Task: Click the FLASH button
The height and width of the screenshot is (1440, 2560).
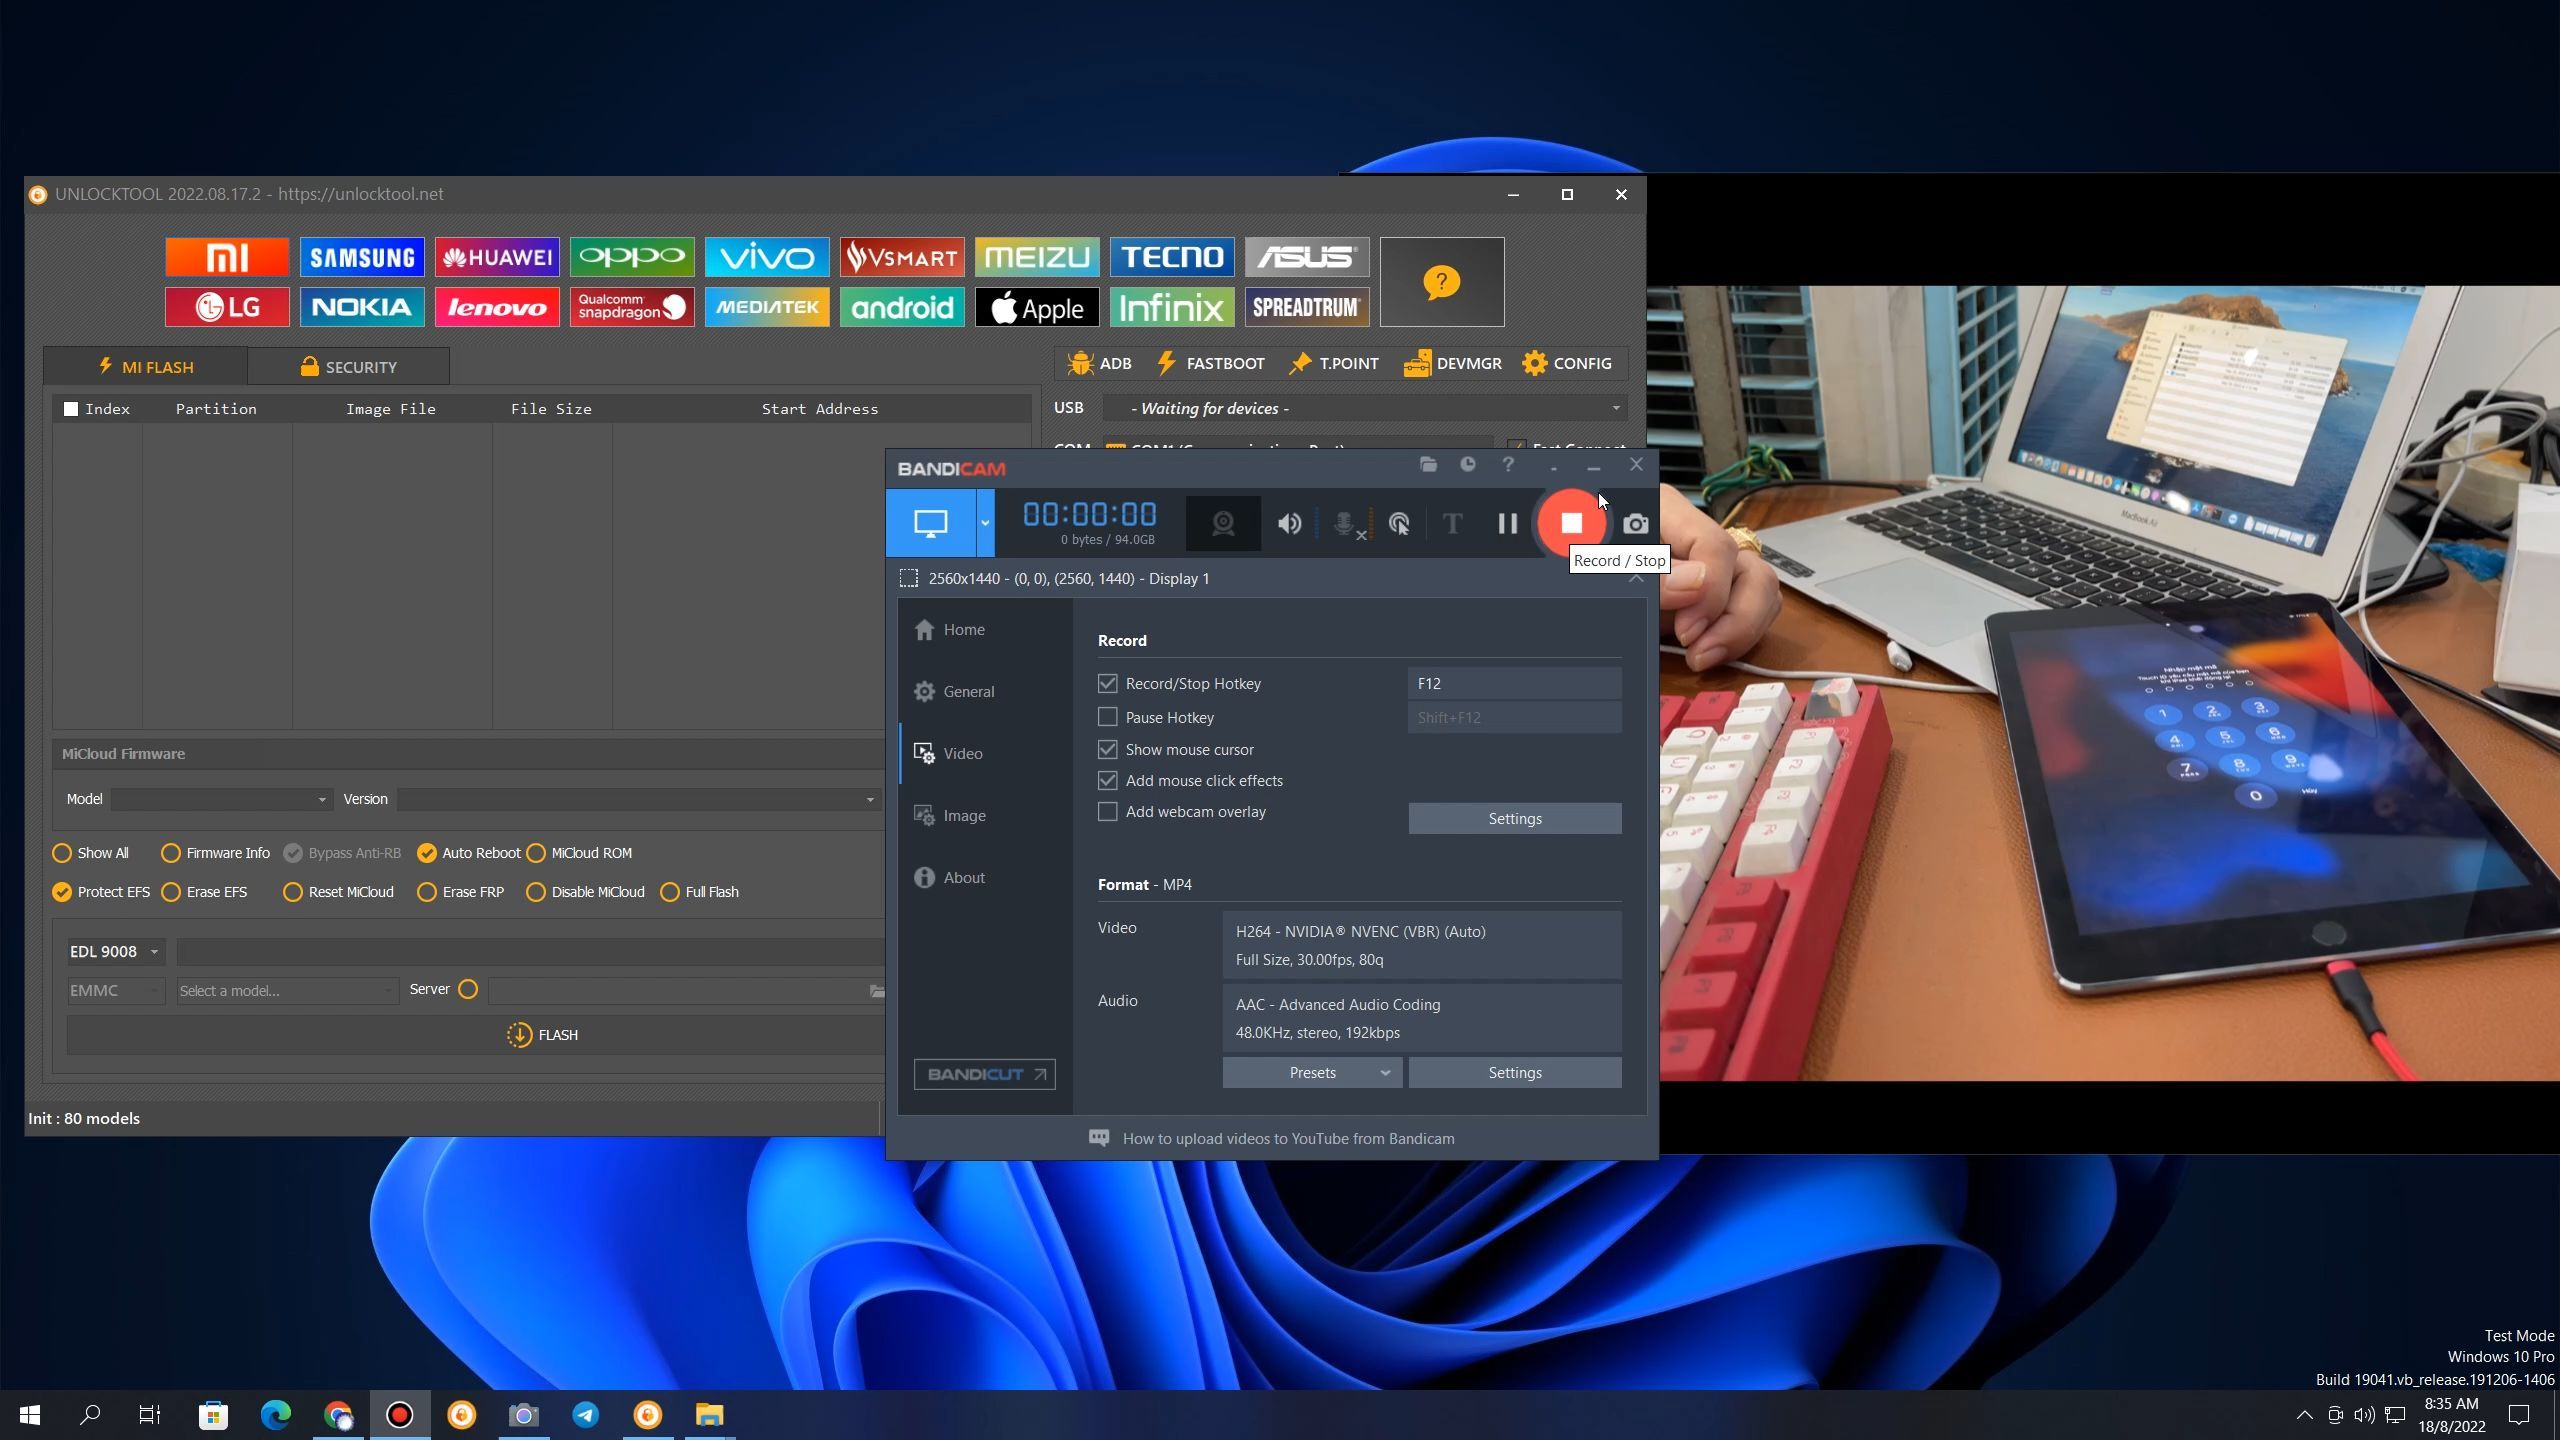Action: coord(543,1035)
